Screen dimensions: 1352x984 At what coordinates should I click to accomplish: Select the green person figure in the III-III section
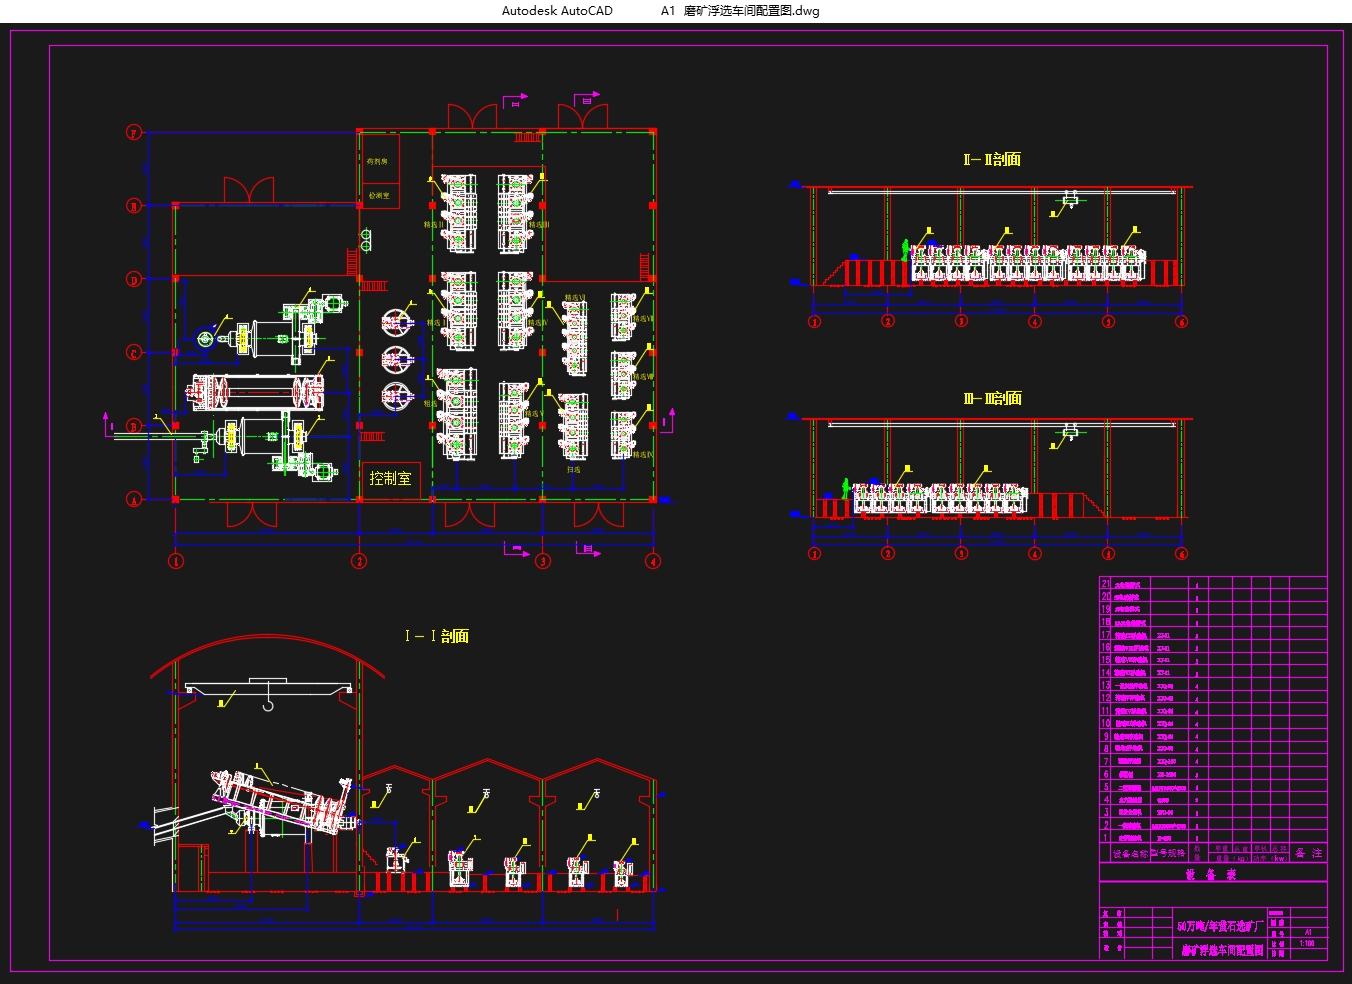tap(845, 489)
